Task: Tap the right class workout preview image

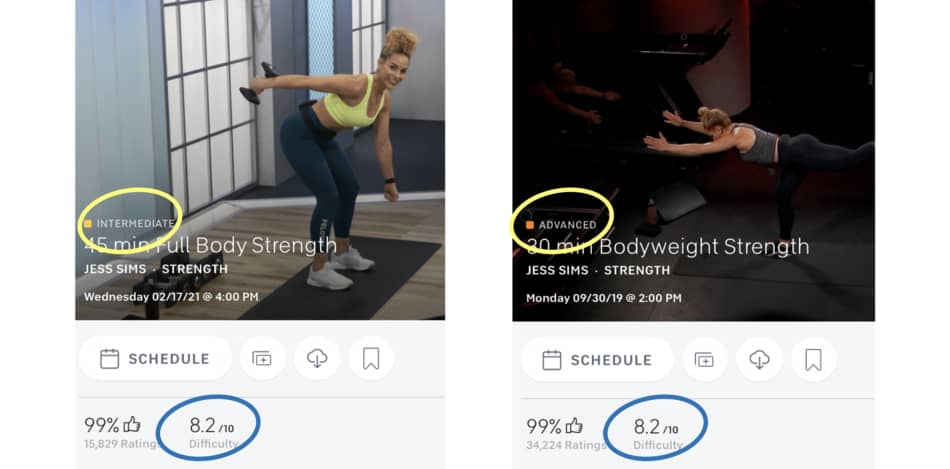Action: coord(693,160)
